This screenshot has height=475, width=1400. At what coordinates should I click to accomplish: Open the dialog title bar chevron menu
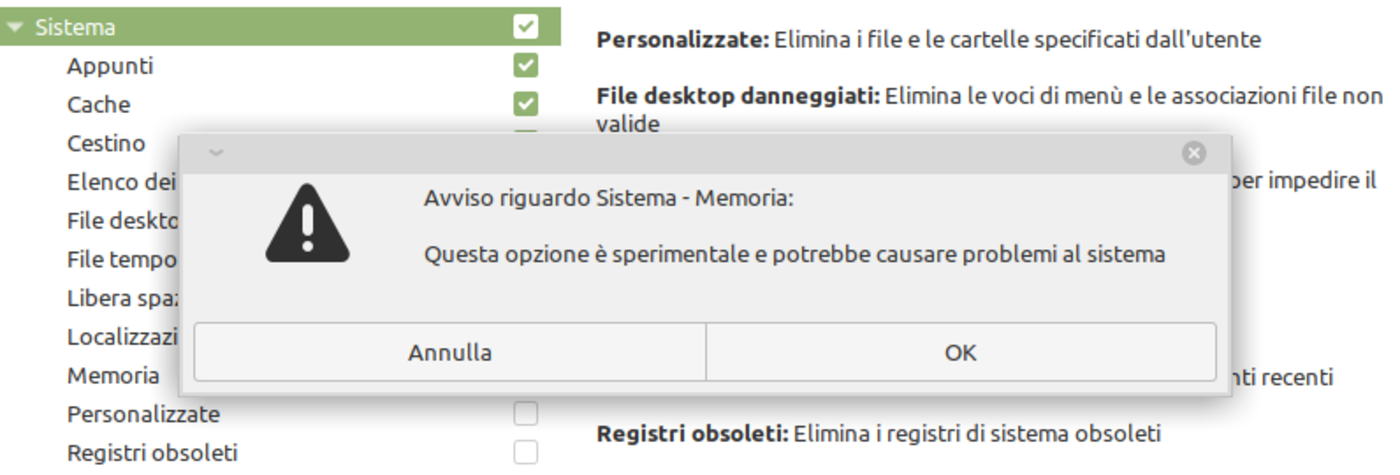click(216, 153)
